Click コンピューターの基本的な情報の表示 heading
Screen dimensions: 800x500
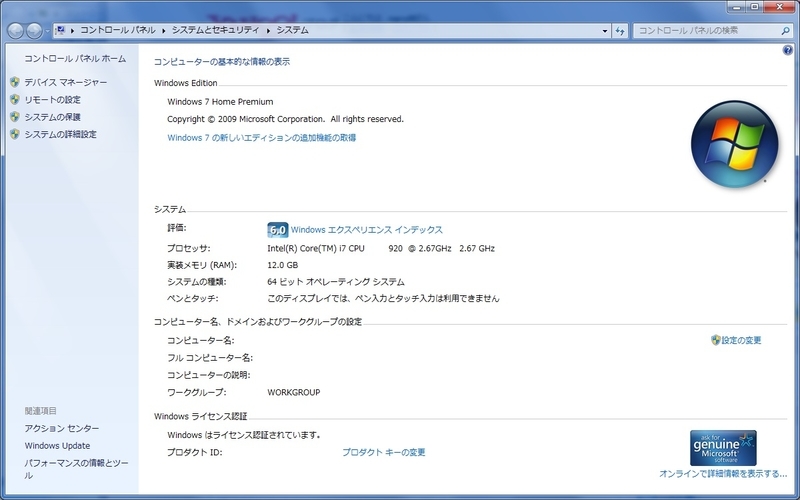pyautogui.click(x=222, y=62)
